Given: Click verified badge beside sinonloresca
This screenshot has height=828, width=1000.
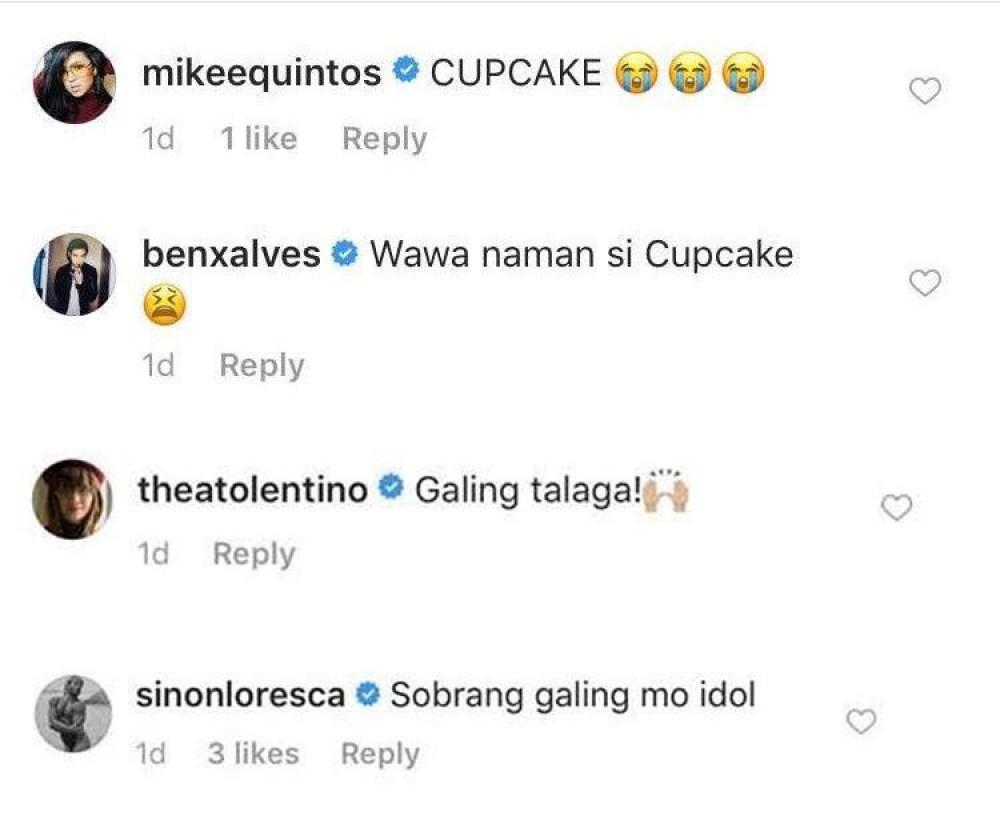Looking at the screenshot, I should pos(367,694).
